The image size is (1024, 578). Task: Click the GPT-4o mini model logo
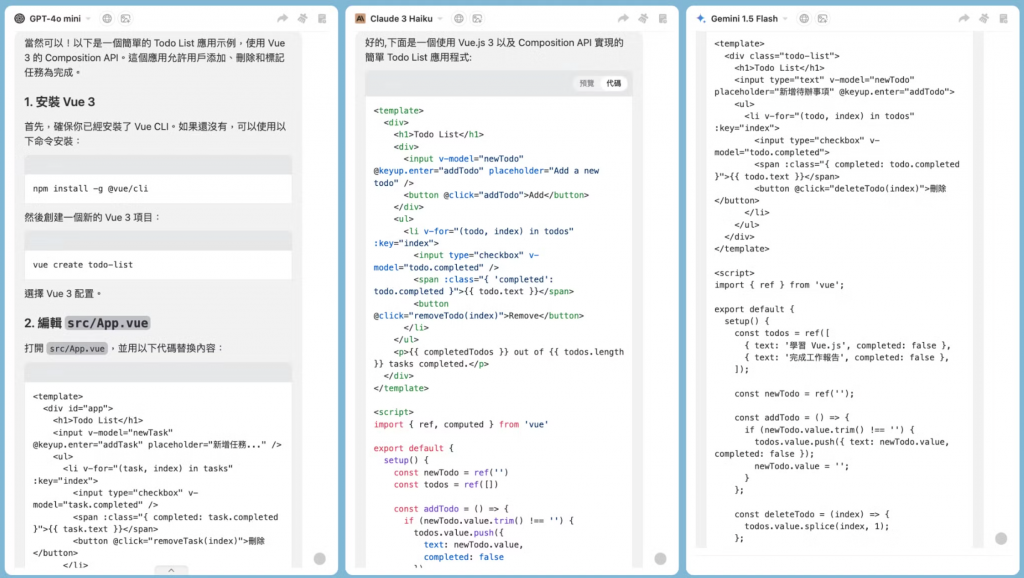(x=20, y=18)
